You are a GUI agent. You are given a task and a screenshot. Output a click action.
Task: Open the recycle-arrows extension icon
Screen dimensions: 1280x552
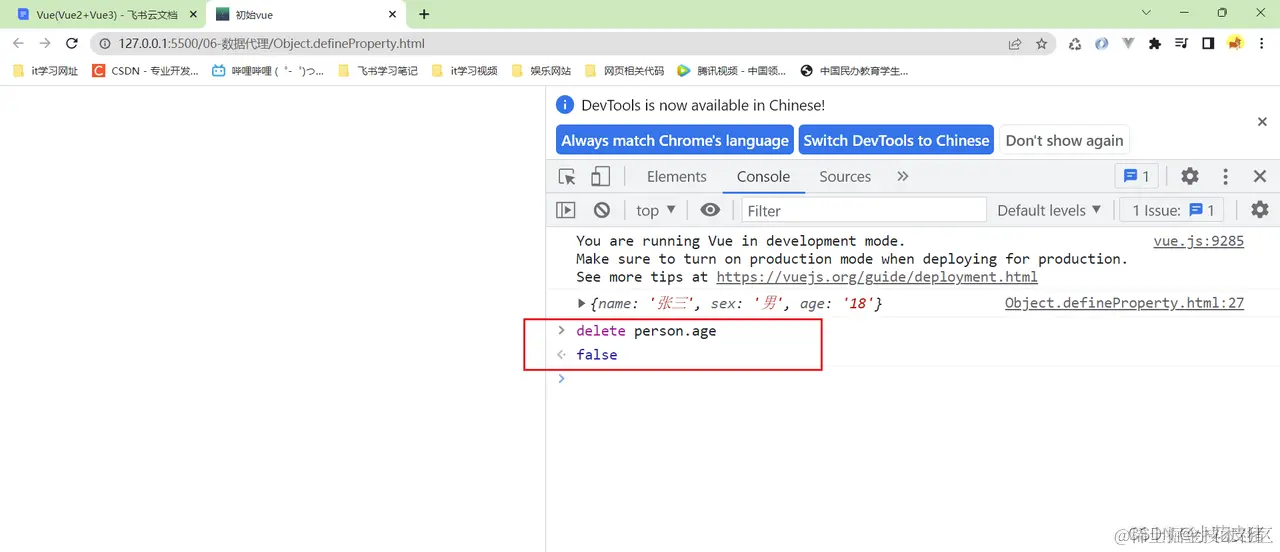[x=1075, y=44]
